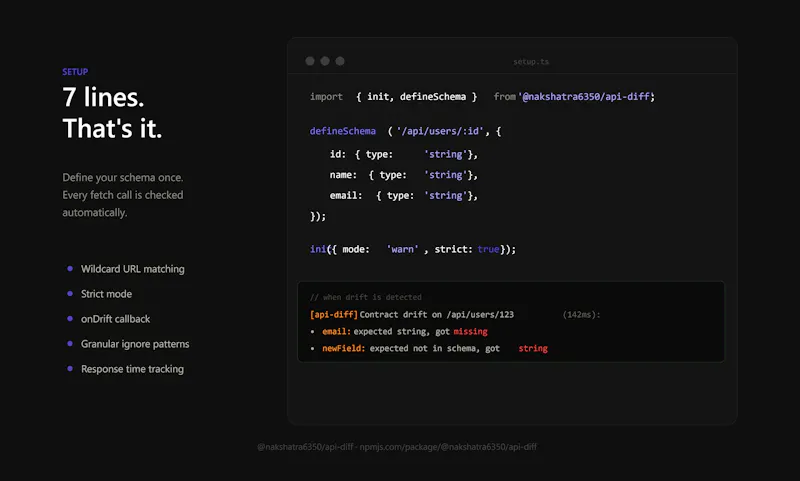Click the init mode 'warn' line

click(x=413, y=249)
